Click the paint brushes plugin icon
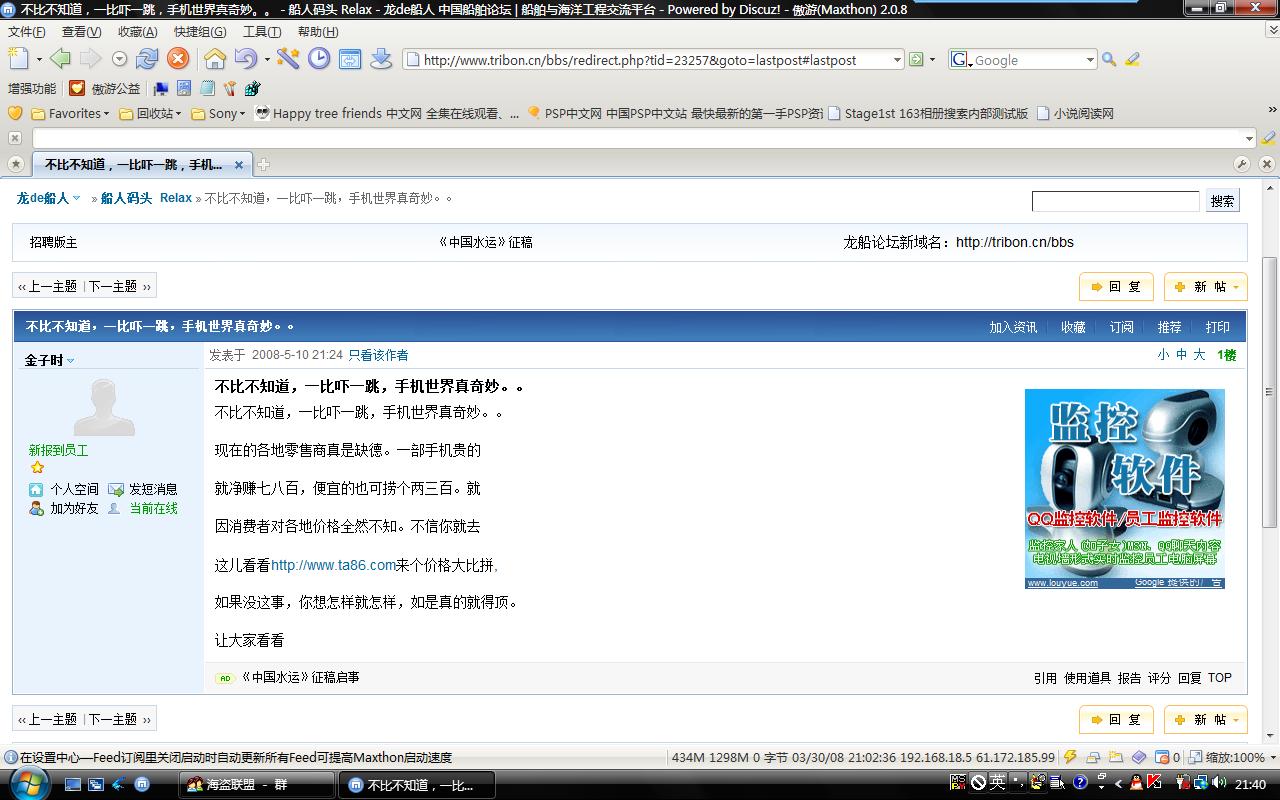This screenshot has height=800, width=1280. coord(230,88)
